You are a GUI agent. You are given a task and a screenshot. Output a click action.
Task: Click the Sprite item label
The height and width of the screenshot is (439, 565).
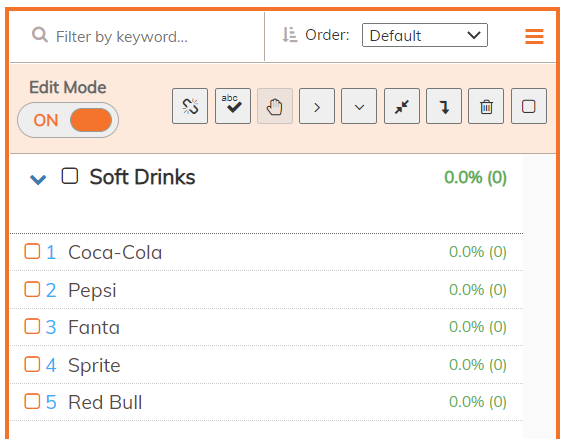click(94, 365)
